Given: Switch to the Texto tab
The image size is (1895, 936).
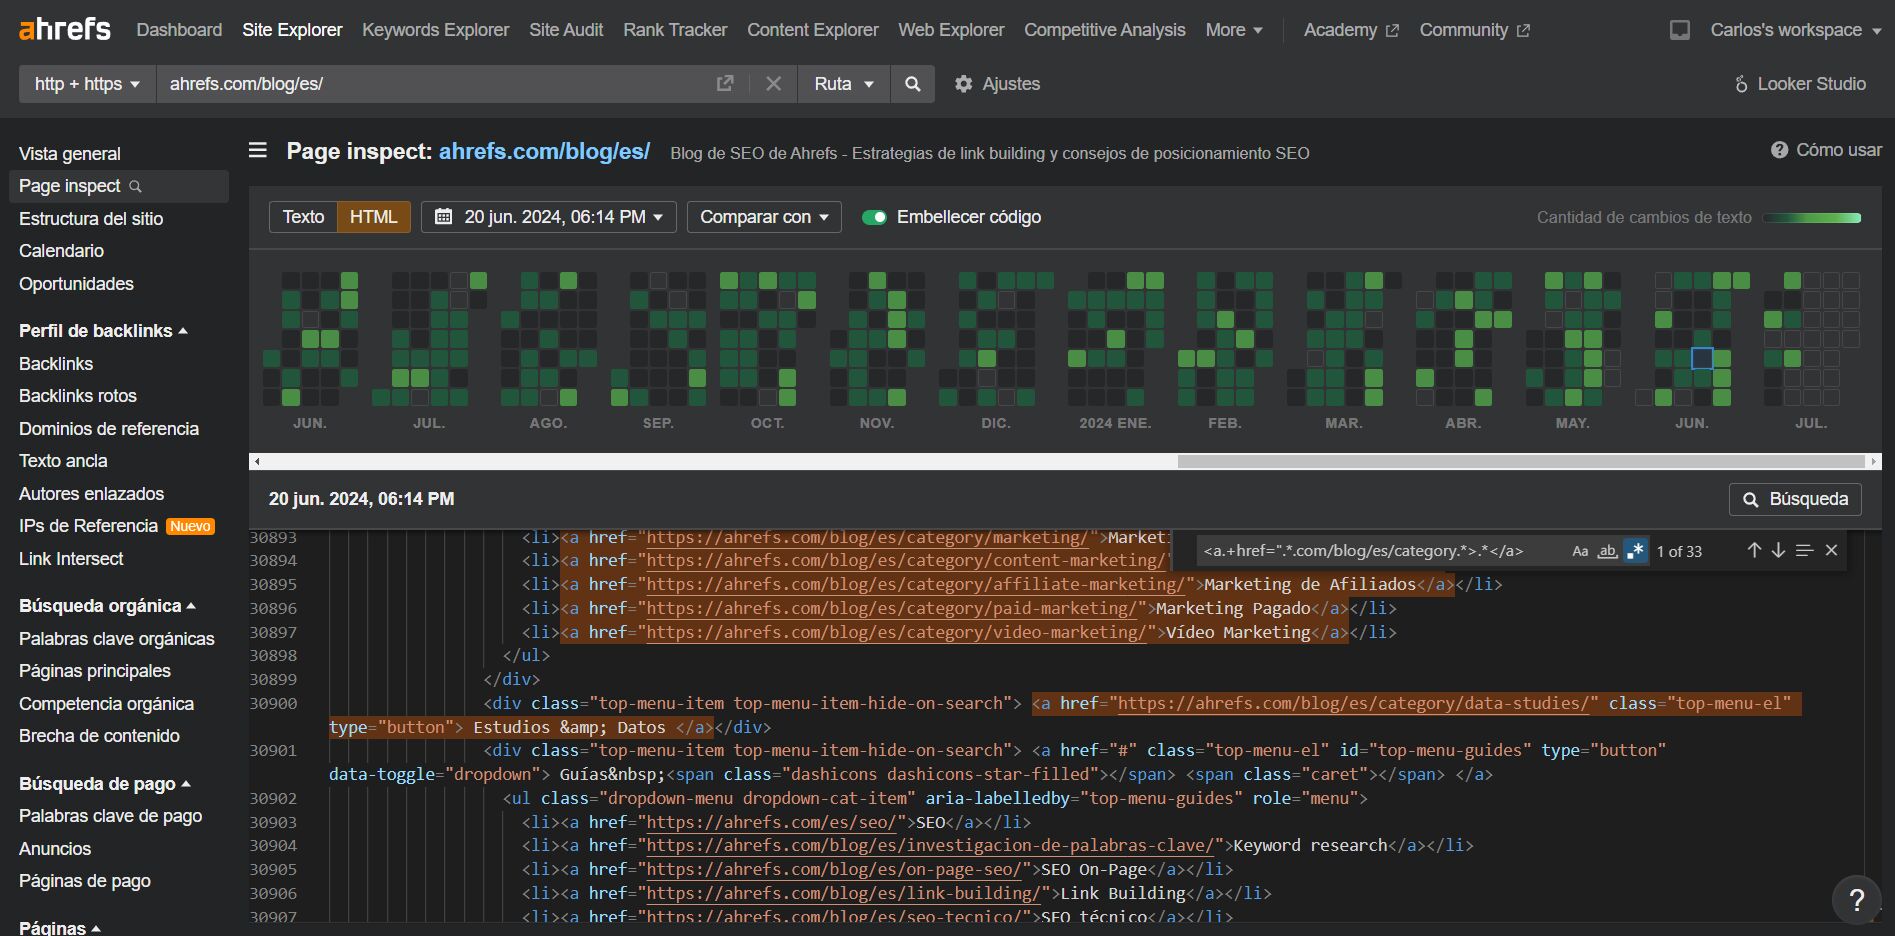Looking at the screenshot, I should coord(303,217).
